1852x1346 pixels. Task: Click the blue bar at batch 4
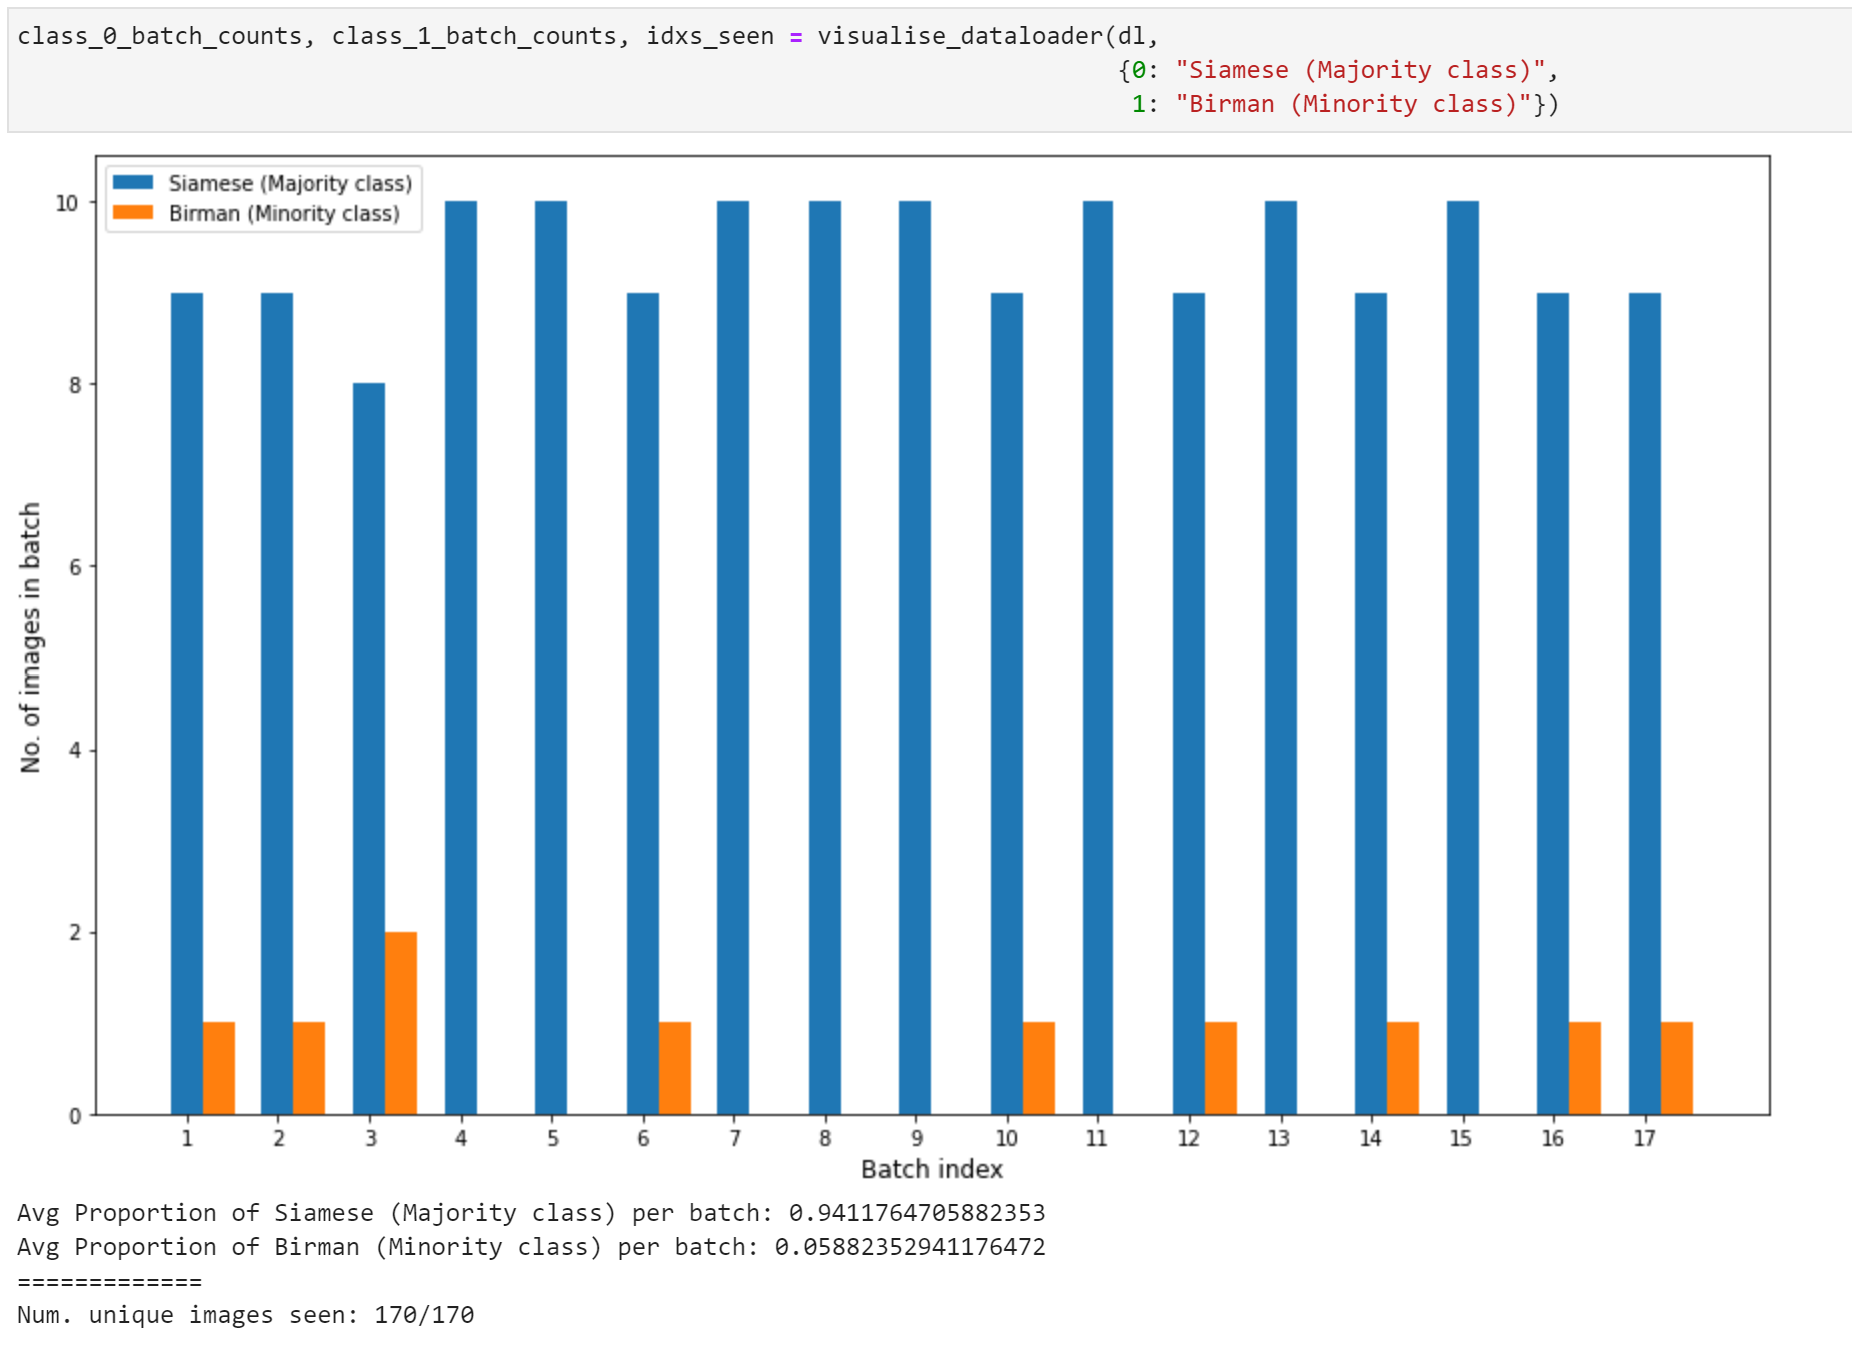click(461, 657)
